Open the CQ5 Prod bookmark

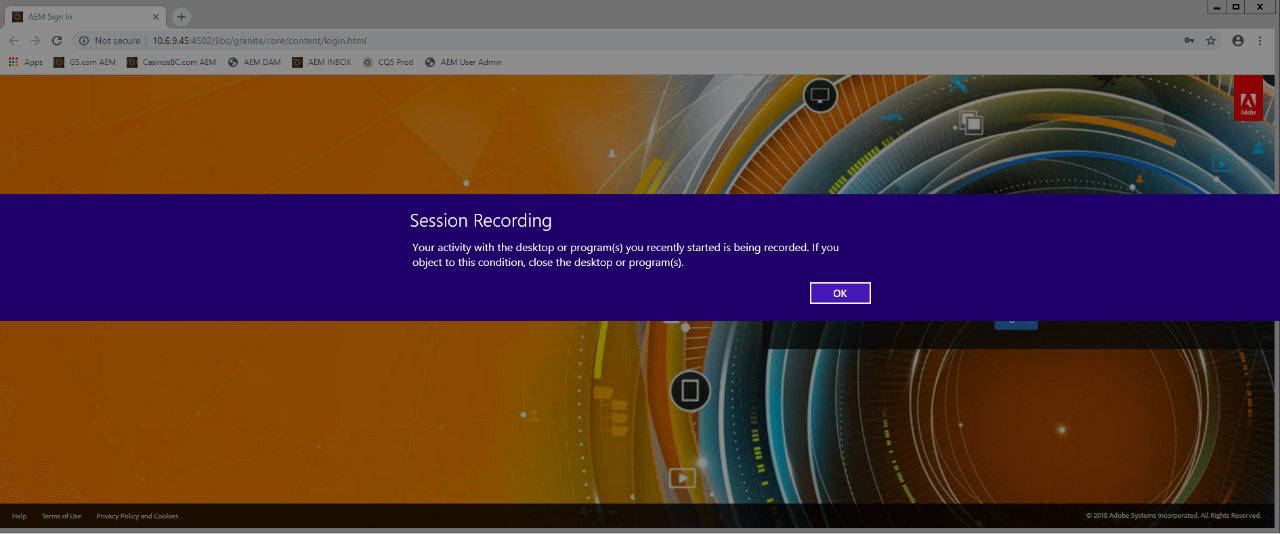(388, 62)
